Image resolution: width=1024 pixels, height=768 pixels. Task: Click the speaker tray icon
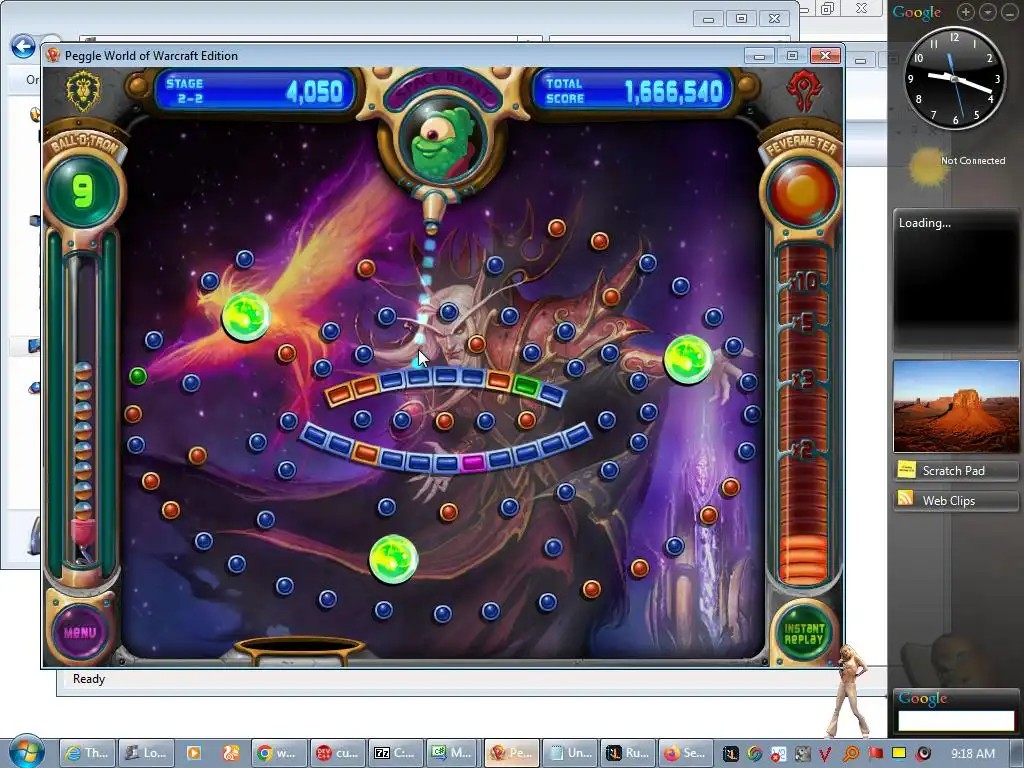pyautogui.click(x=923, y=754)
